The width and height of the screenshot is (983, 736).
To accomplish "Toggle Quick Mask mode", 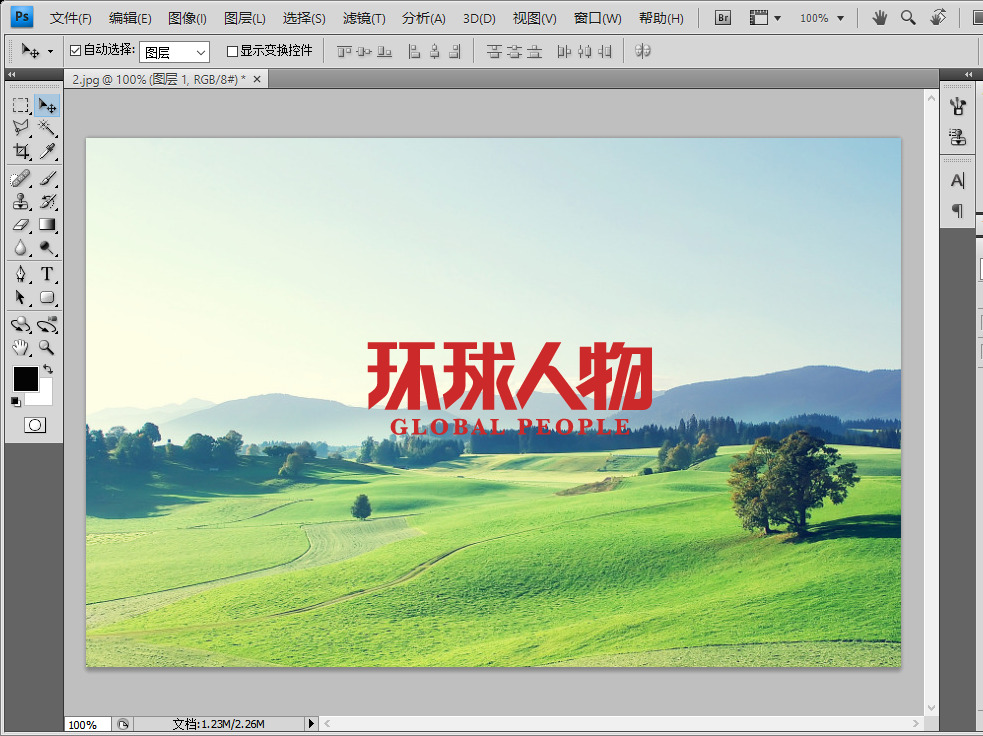I will (34, 425).
